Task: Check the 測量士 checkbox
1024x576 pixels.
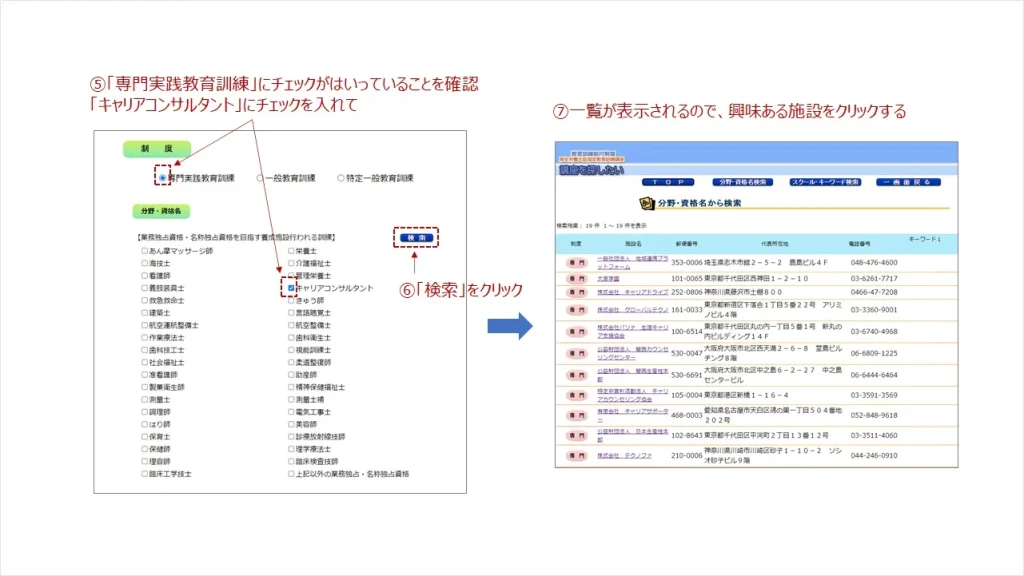Action: coord(144,400)
